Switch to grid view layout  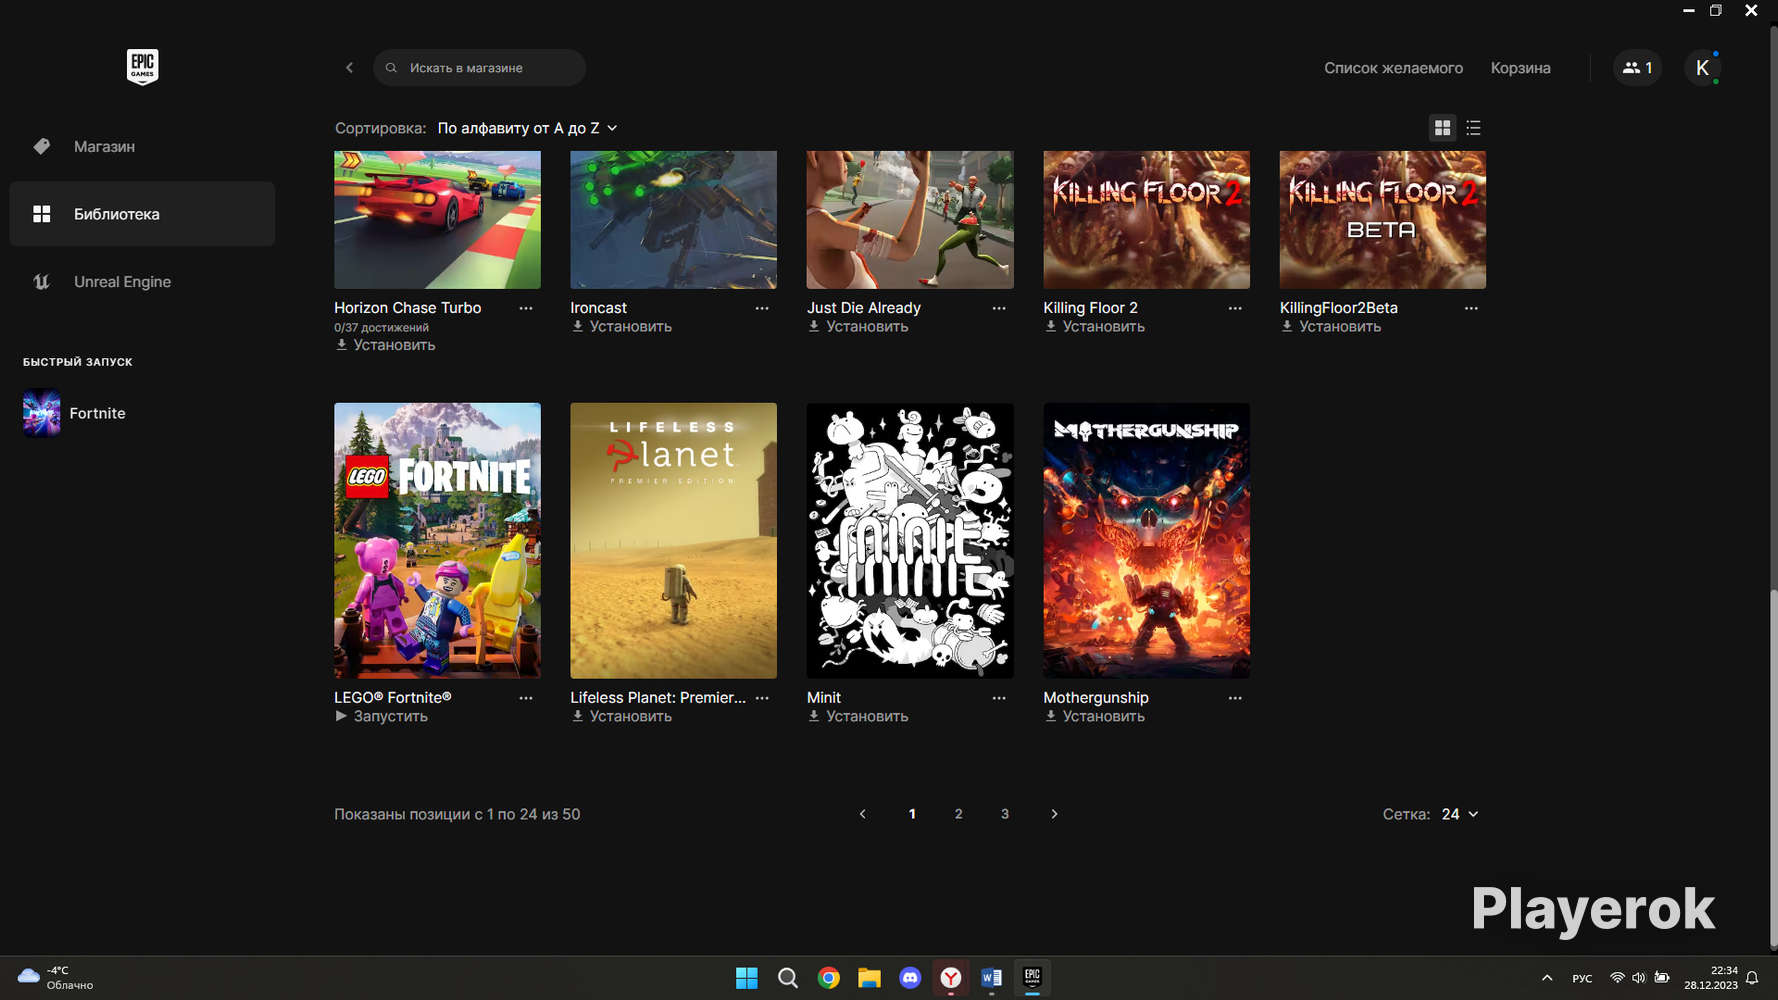pos(1442,128)
